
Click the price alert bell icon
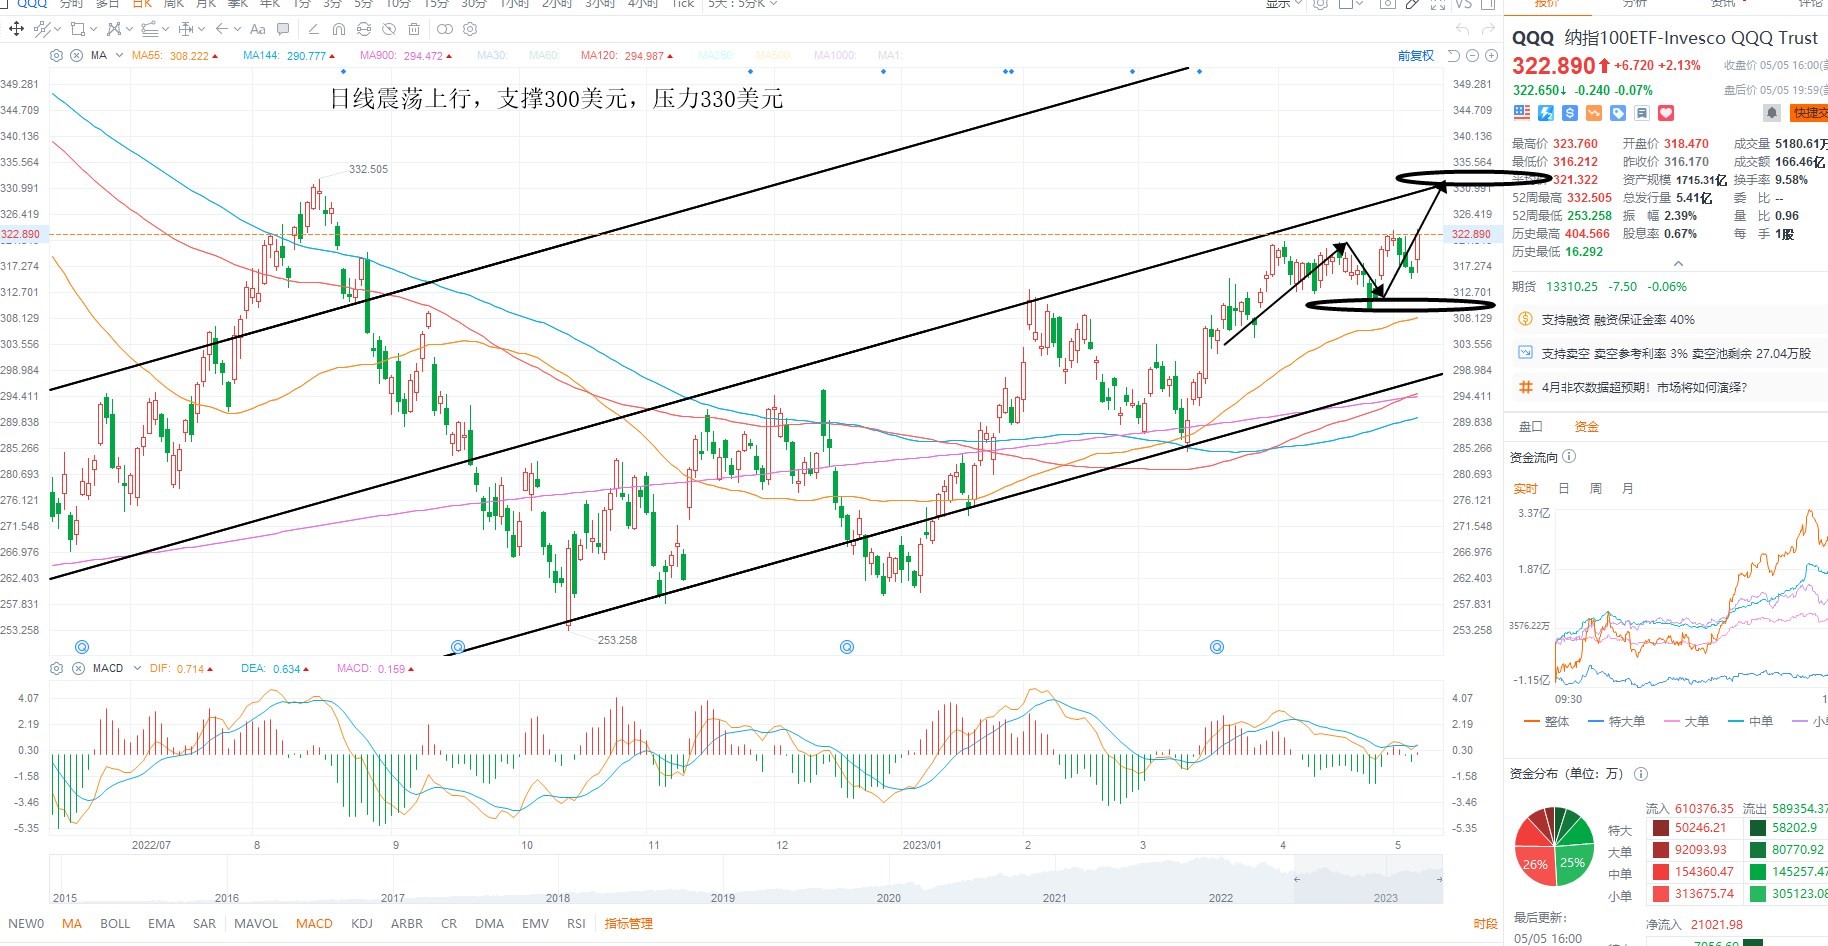click(1772, 113)
